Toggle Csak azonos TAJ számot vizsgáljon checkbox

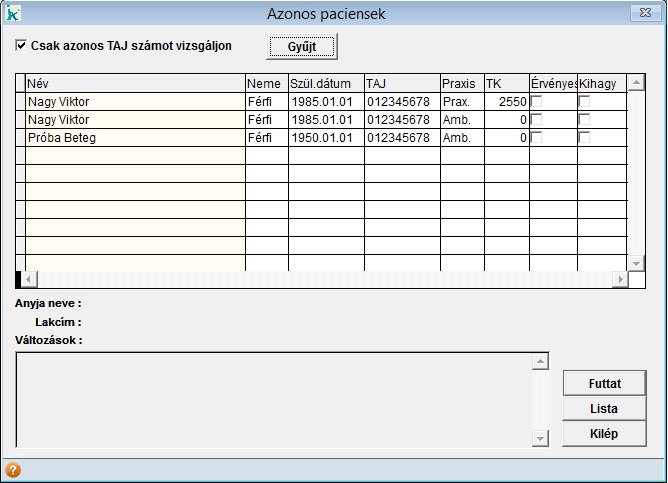[x=22, y=46]
